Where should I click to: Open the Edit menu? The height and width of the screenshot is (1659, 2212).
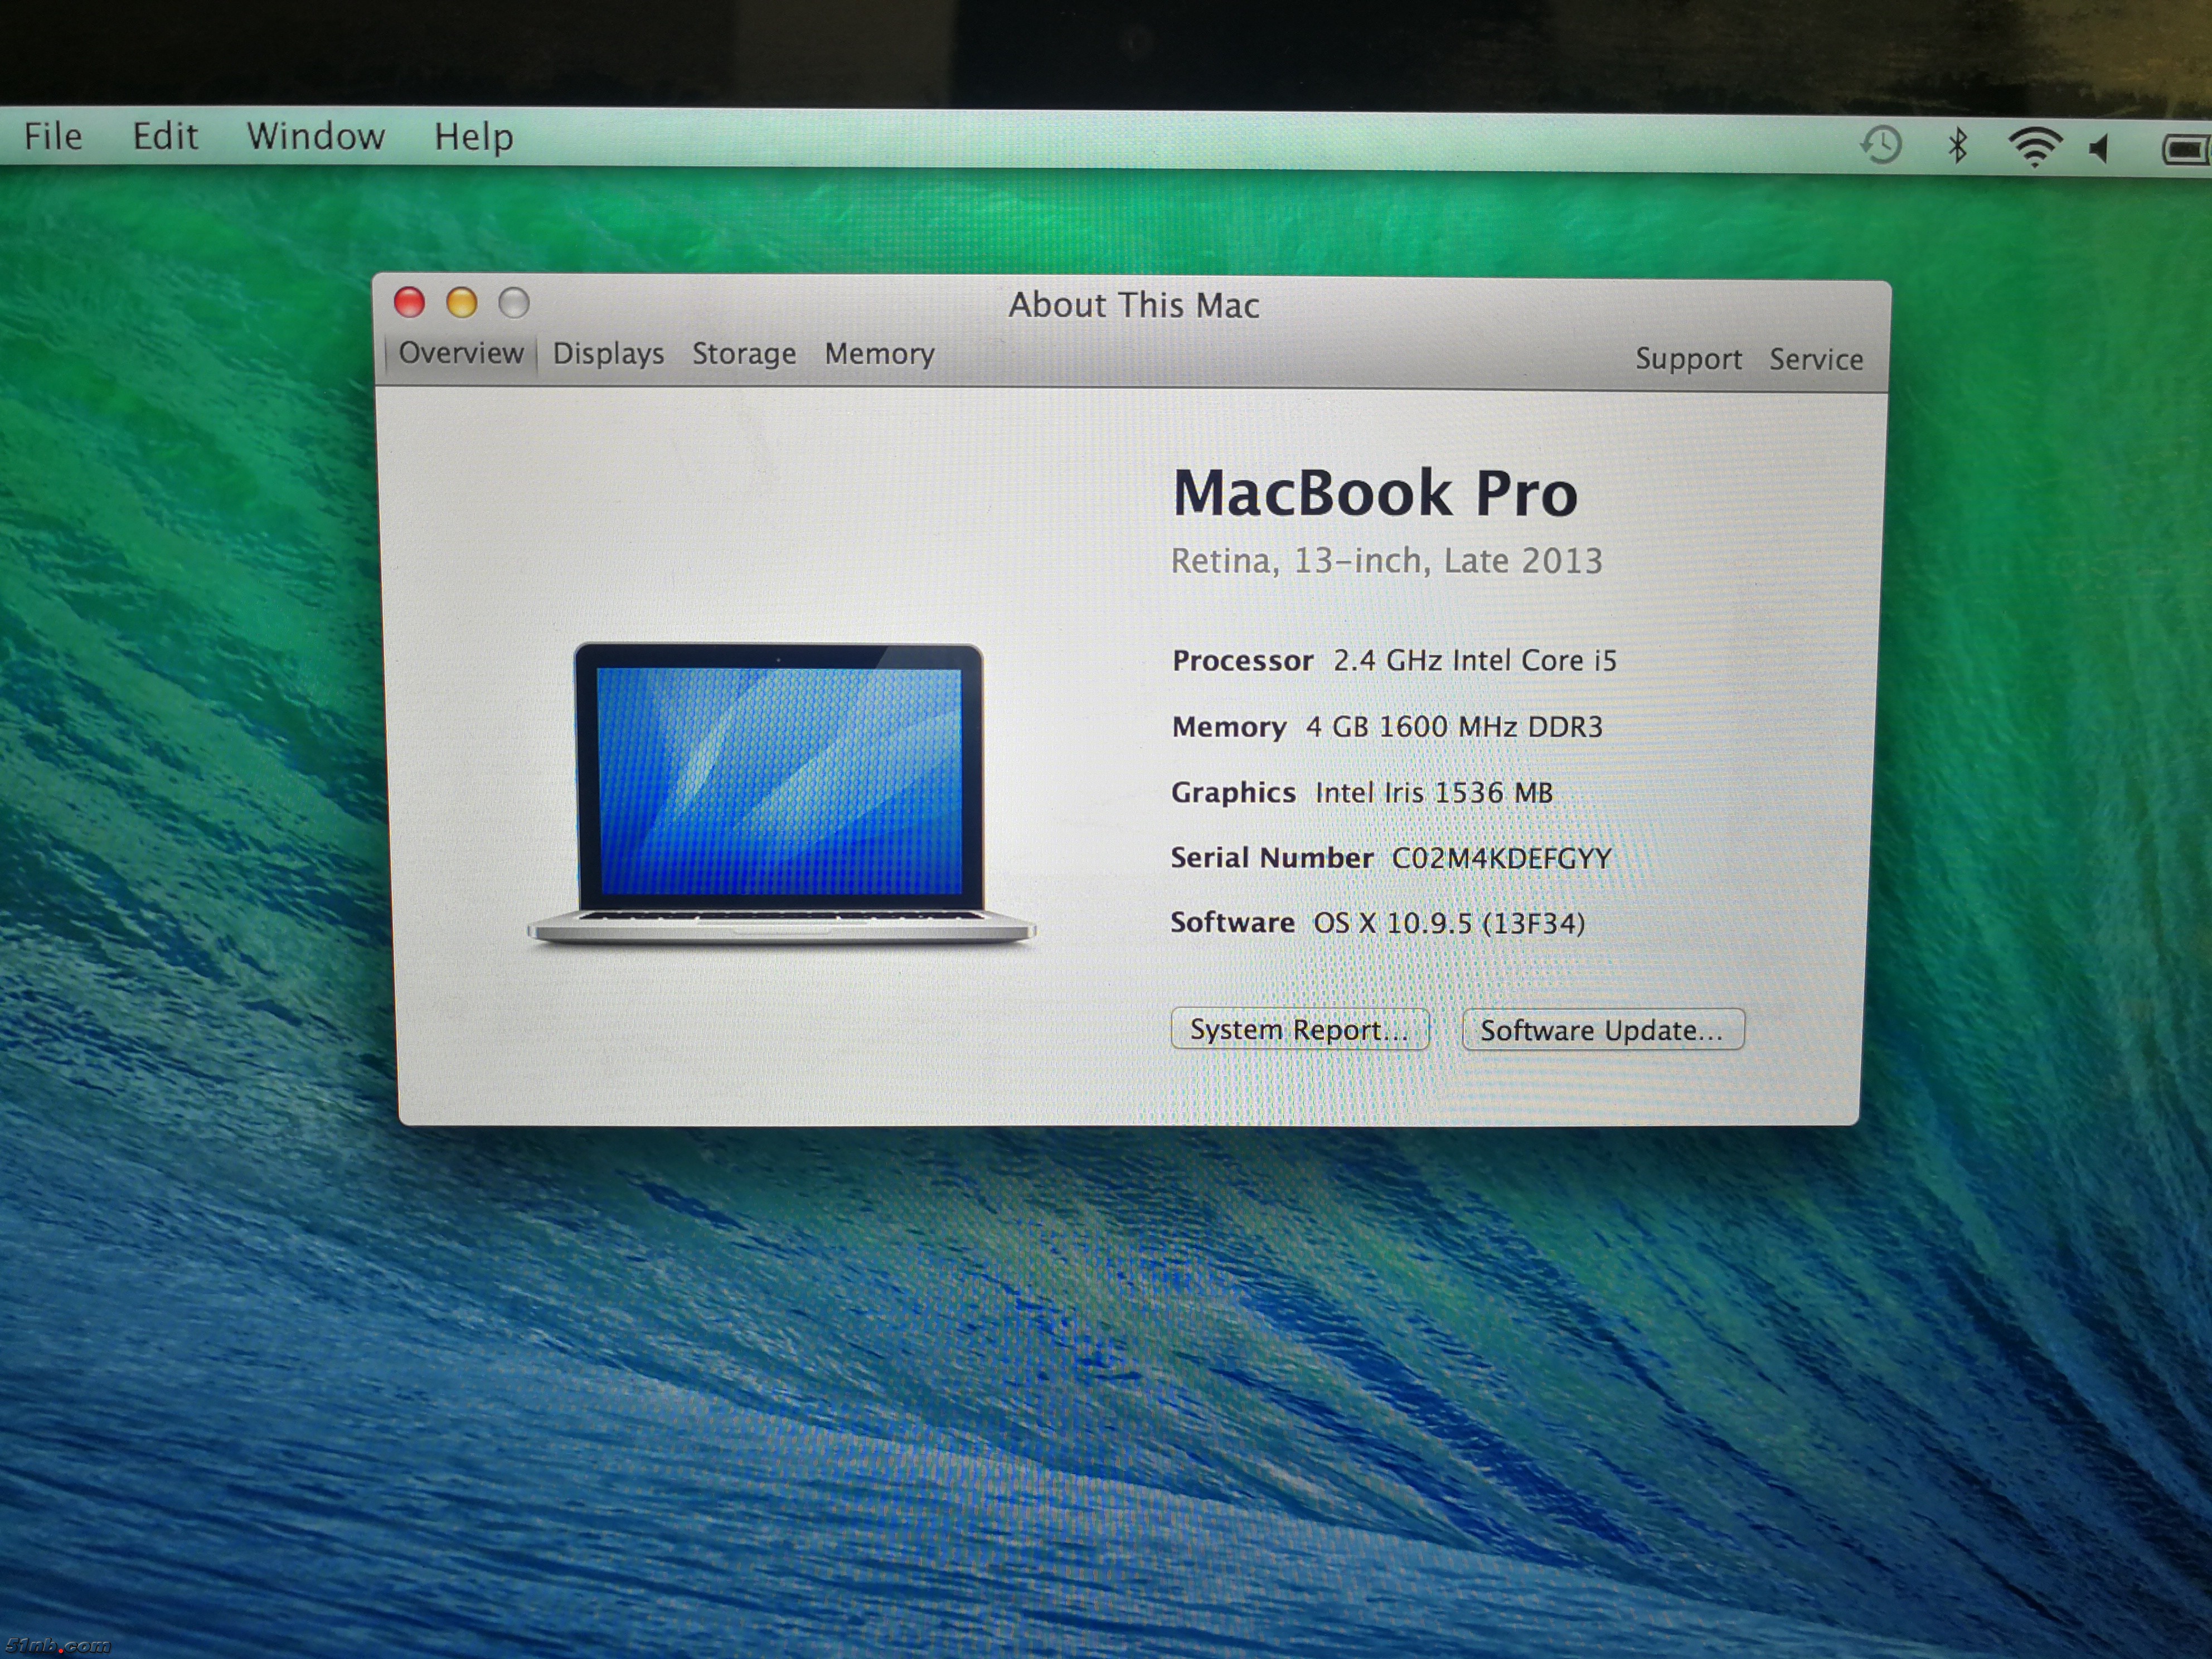[165, 136]
